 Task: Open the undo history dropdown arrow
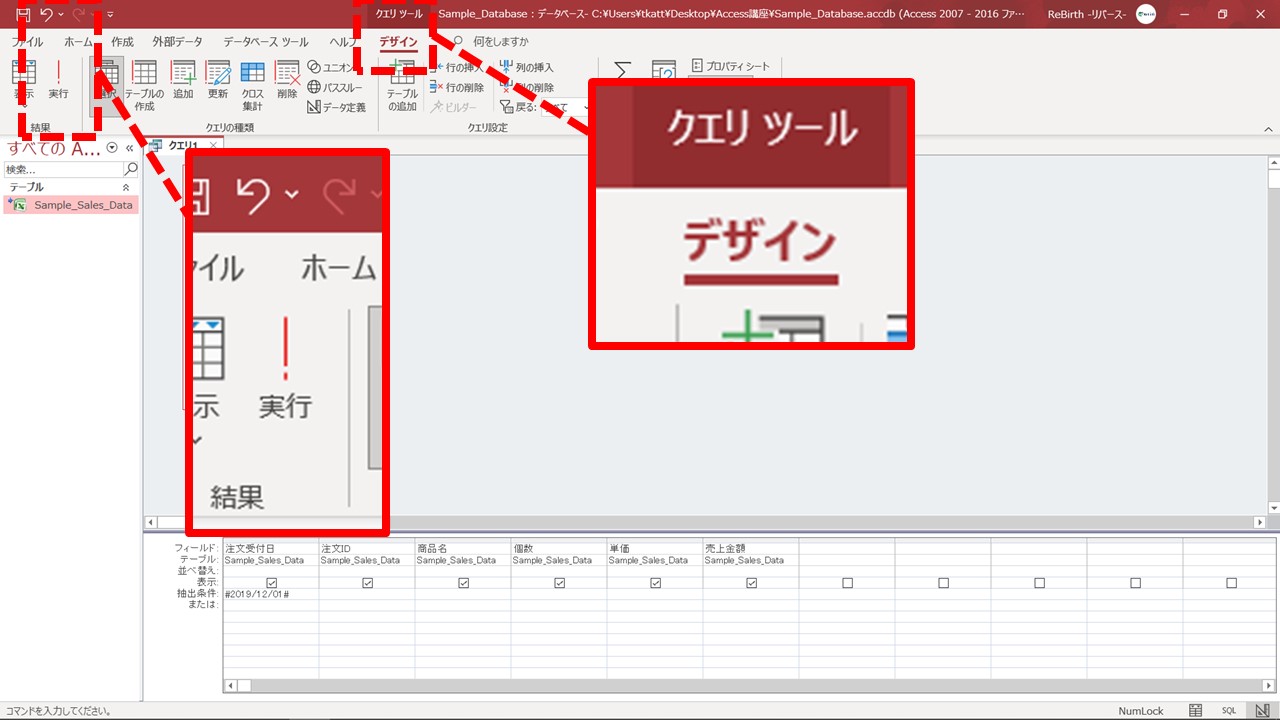pos(61,15)
